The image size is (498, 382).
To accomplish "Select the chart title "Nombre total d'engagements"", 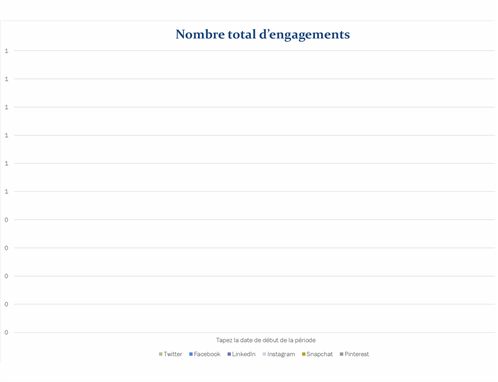I will point(263,35).
